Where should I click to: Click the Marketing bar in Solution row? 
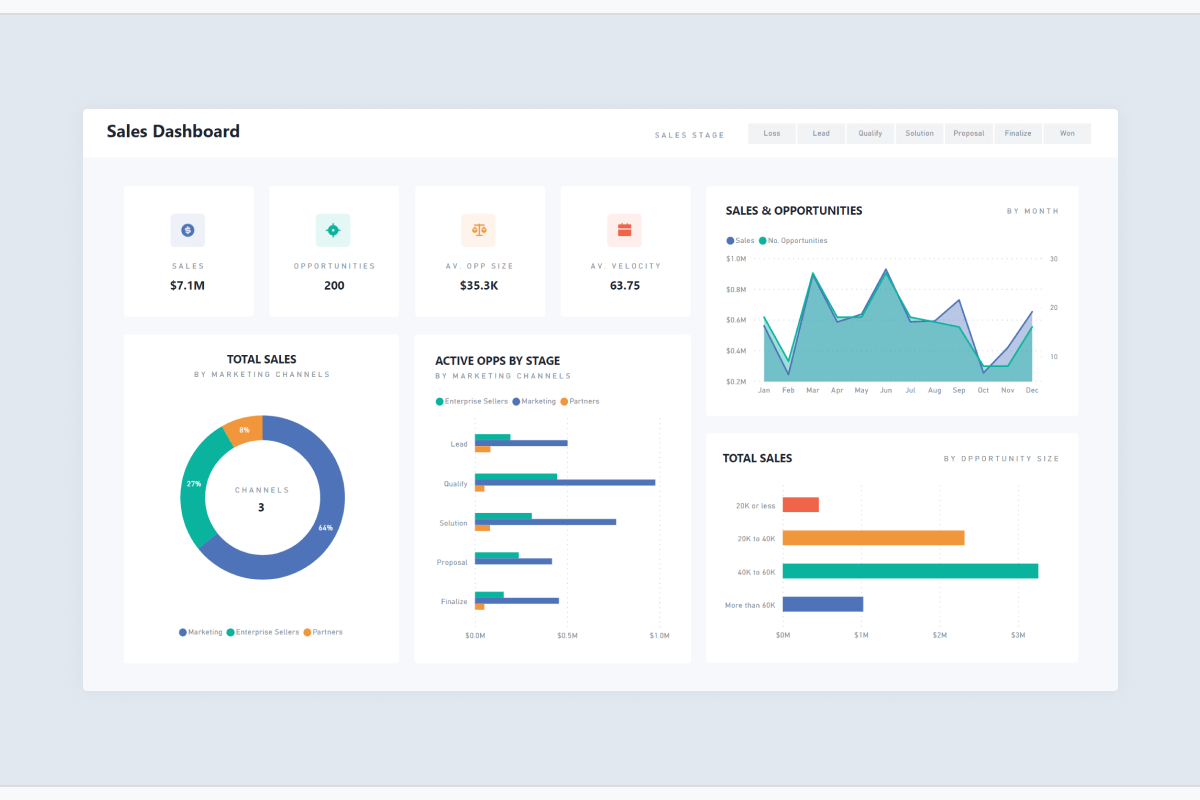pyautogui.click(x=546, y=522)
